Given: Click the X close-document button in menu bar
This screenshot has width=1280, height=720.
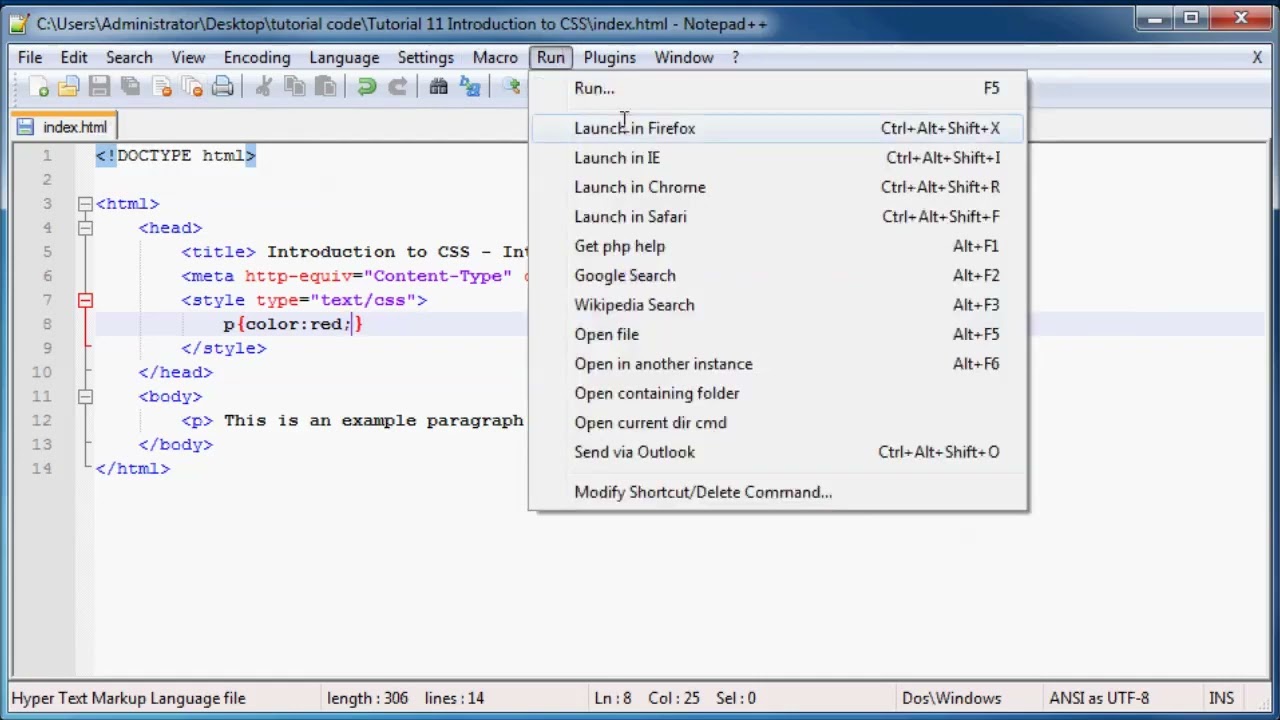Looking at the screenshot, I should point(1257,58).
